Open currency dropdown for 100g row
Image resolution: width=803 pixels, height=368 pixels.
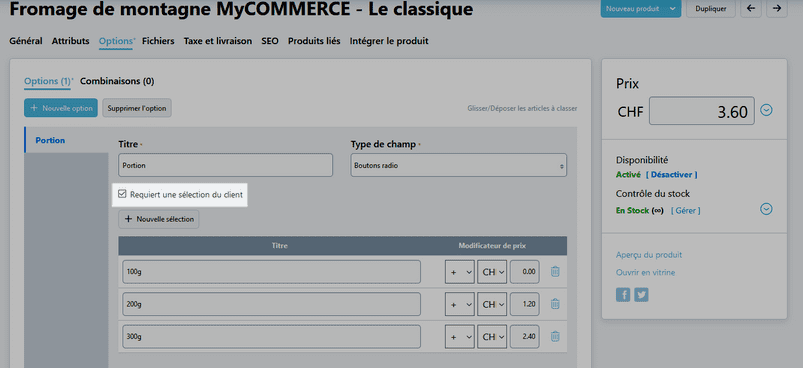(492, 272)
